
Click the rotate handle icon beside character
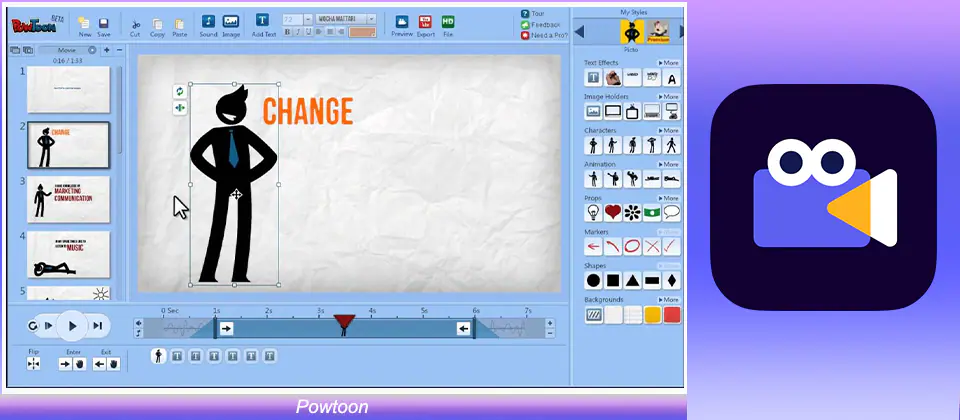pyautogui.click(x=179, y=91)
